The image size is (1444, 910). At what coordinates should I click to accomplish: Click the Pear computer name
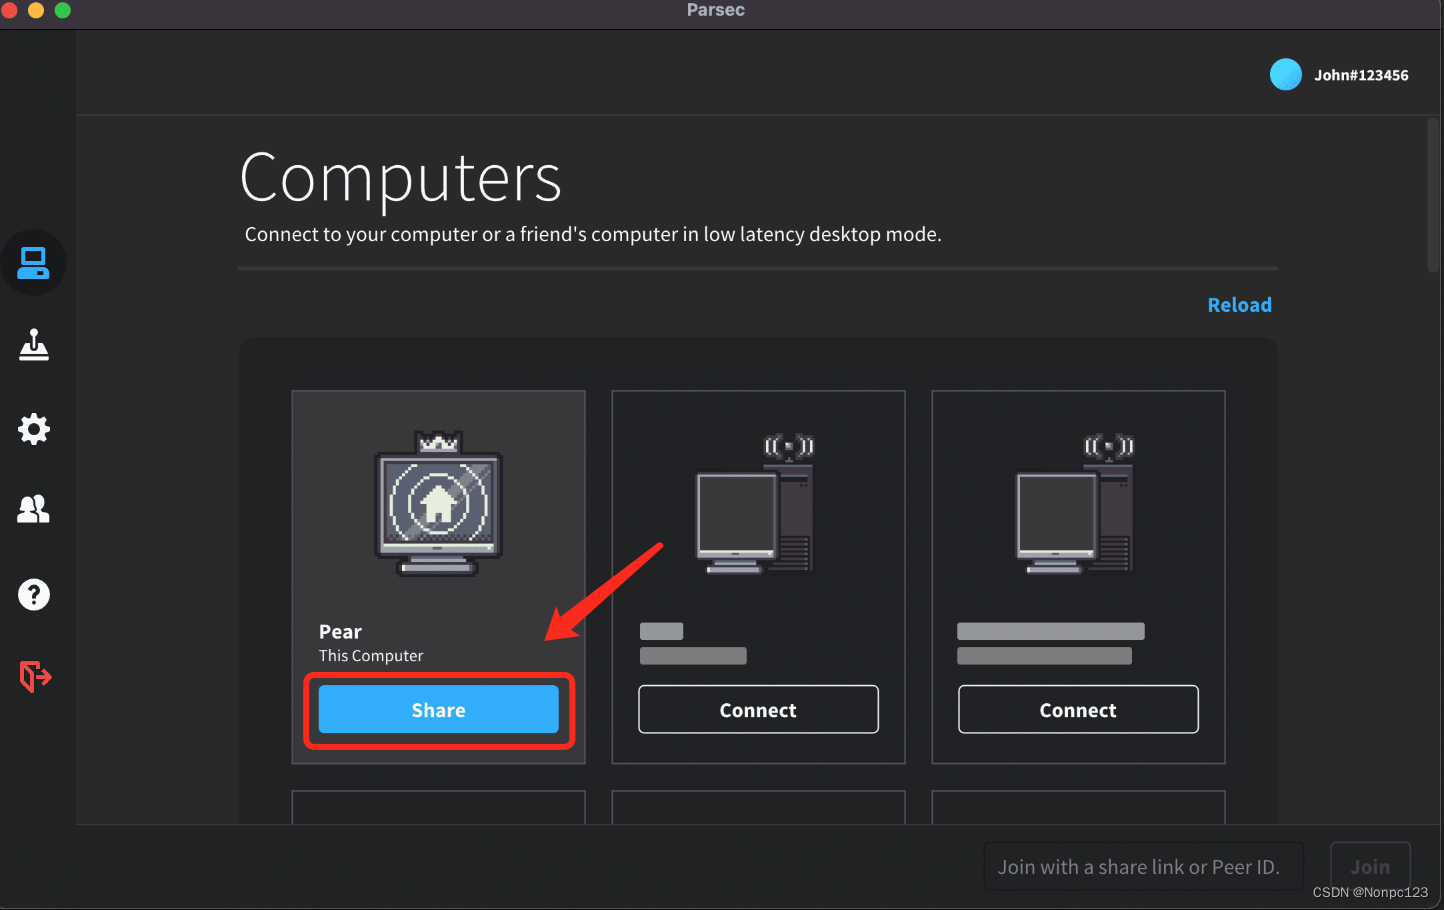click(x=340, y=632)
